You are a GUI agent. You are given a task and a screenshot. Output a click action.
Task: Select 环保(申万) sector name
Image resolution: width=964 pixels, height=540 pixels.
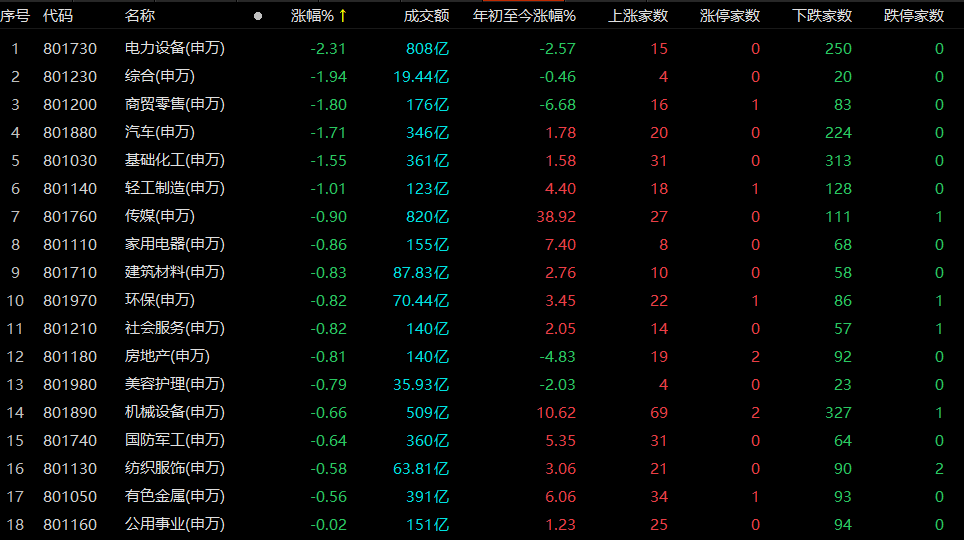tap(160, 300)
